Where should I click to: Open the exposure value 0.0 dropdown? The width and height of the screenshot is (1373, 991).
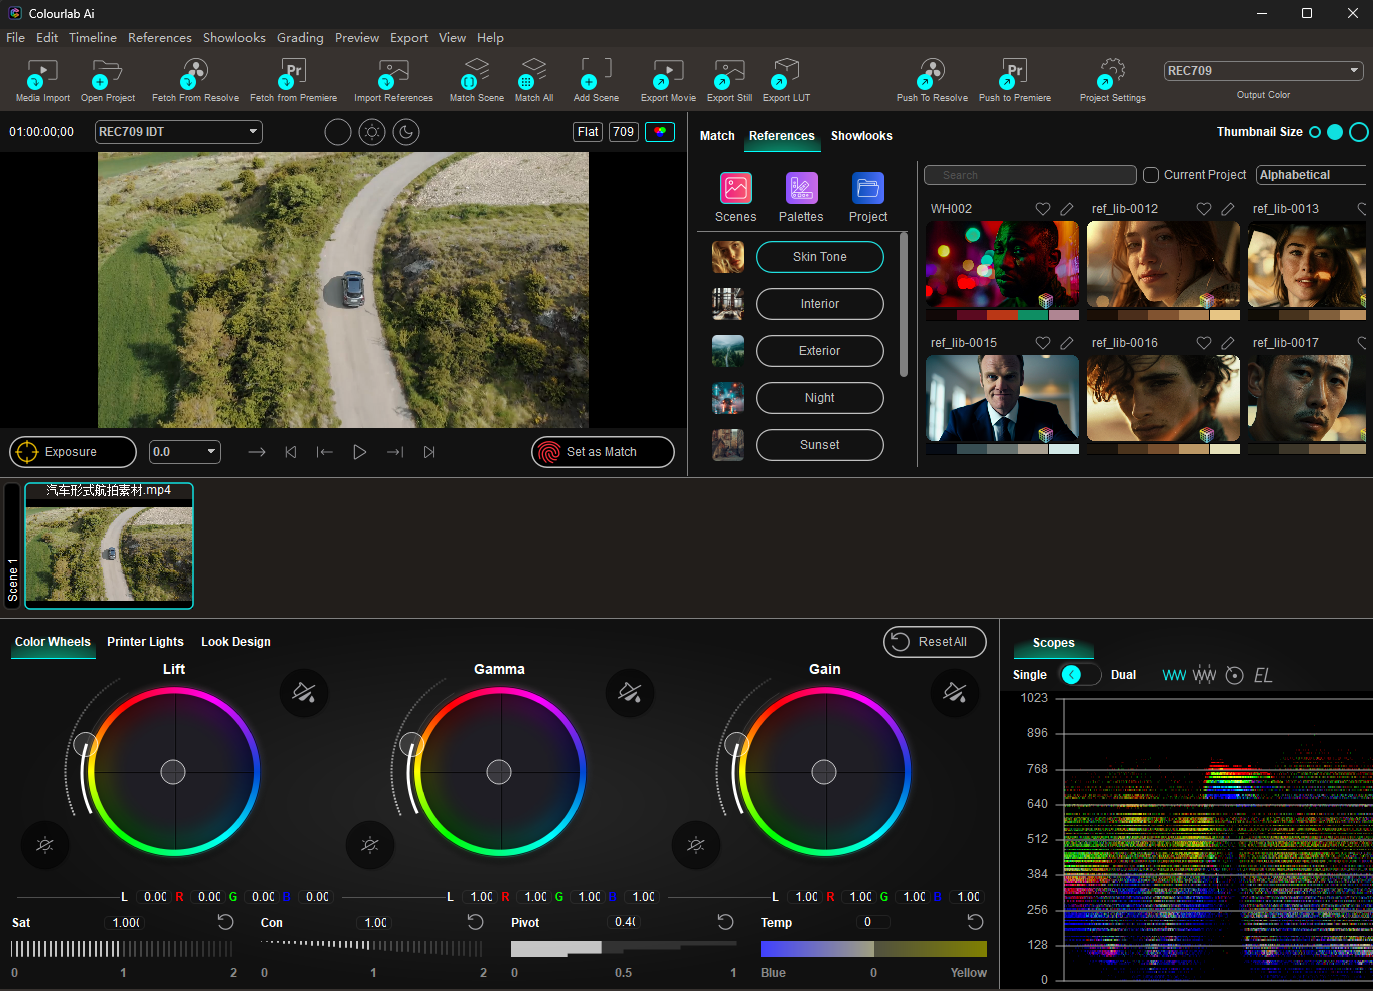[x=185, y=452]
